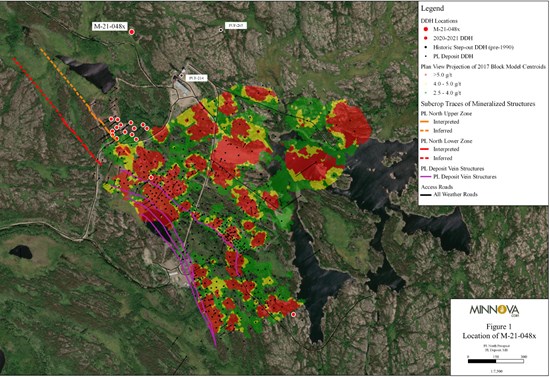Click the Minnova logo gold circle

pyautogui.click(x=502, y=310)
